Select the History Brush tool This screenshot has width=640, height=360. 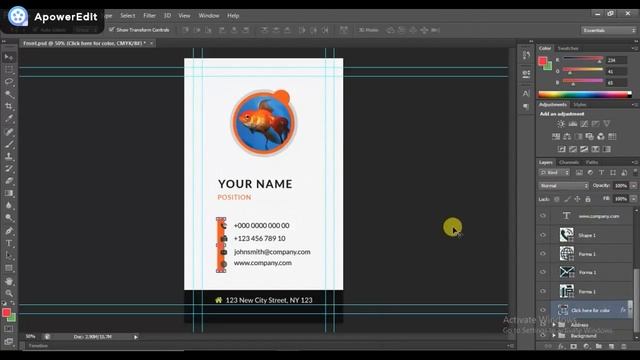pos(9,169)
